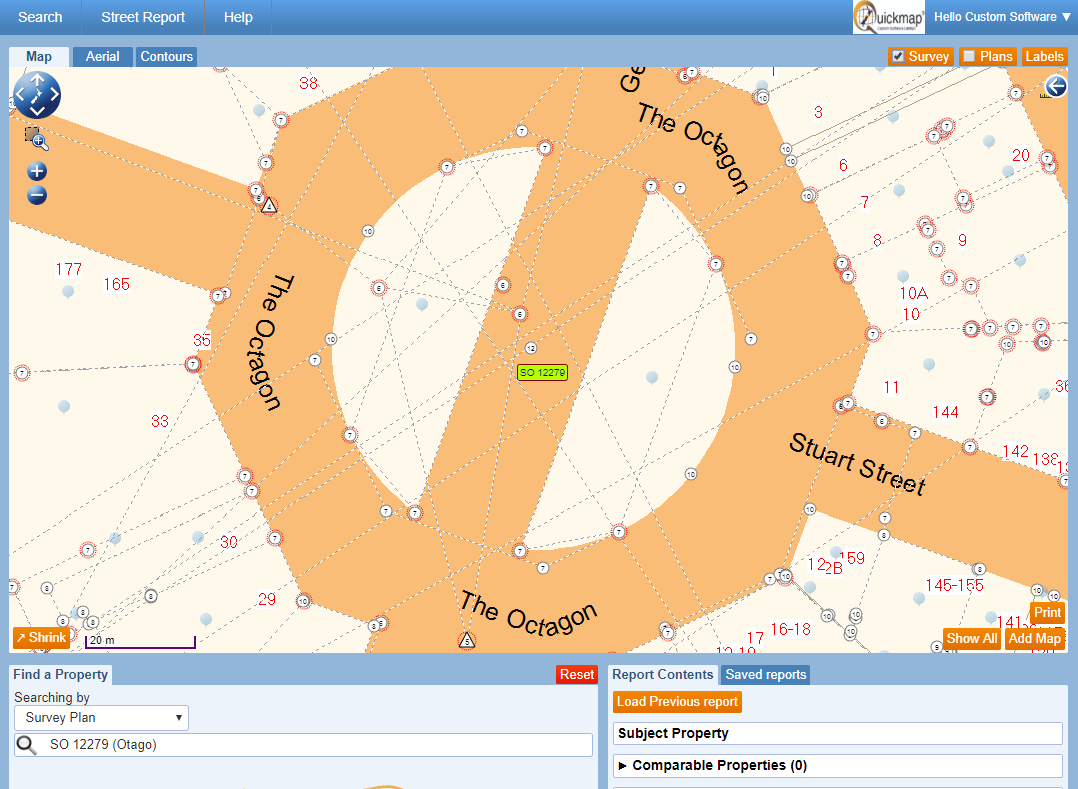Click property number 20 on map
Viewport: 1078px width, 789px height.
(1021, 155)
